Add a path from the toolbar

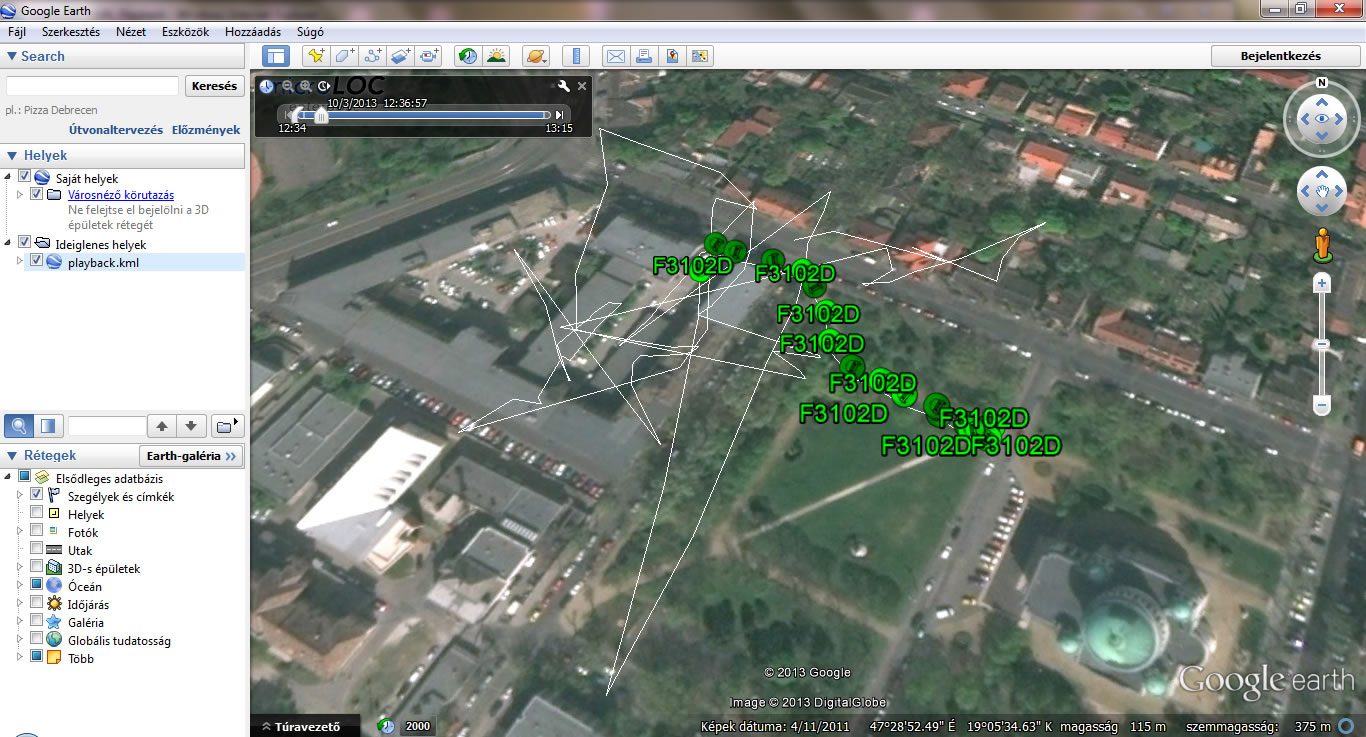(373, 56)
